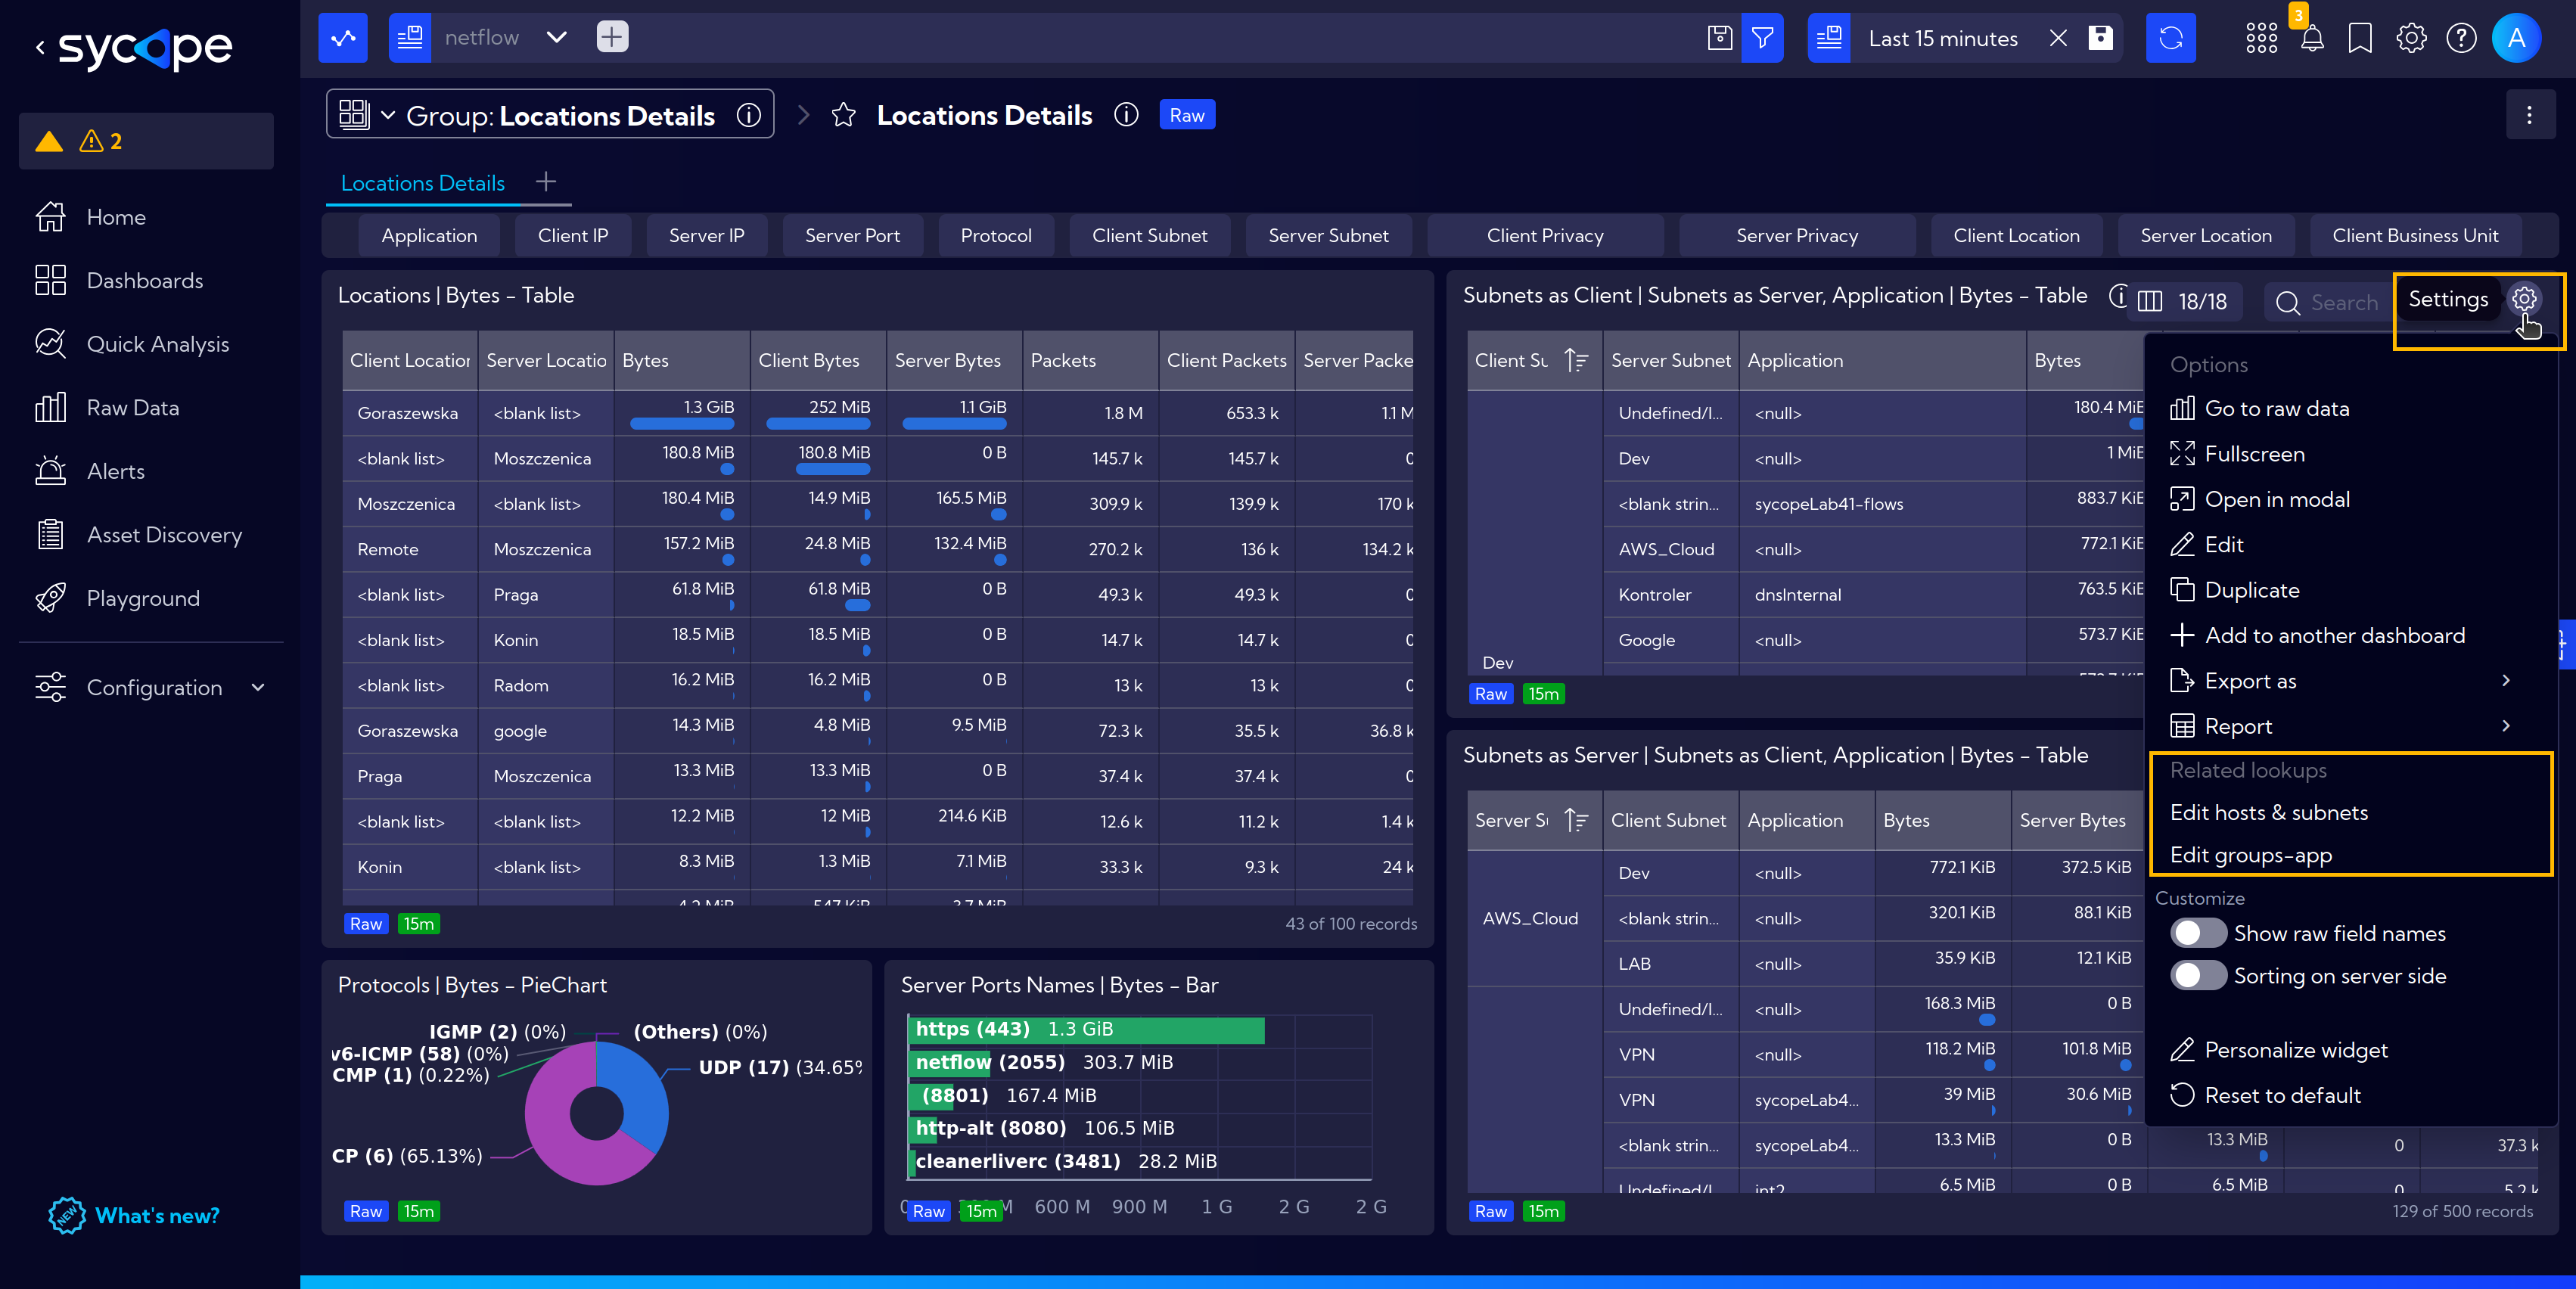The width and height of the screenshot is (2576, 1289).
Task: Click the time range preset icon
Action: point(1829,38)
